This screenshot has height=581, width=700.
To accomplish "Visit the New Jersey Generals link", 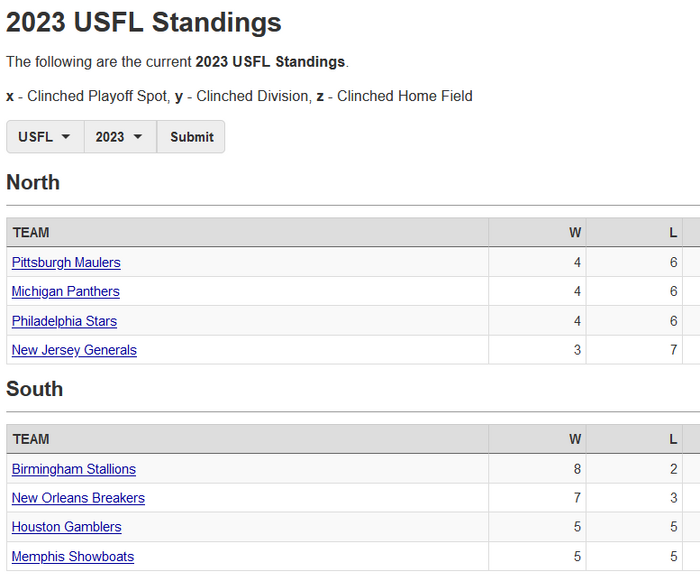I will 74,350.
